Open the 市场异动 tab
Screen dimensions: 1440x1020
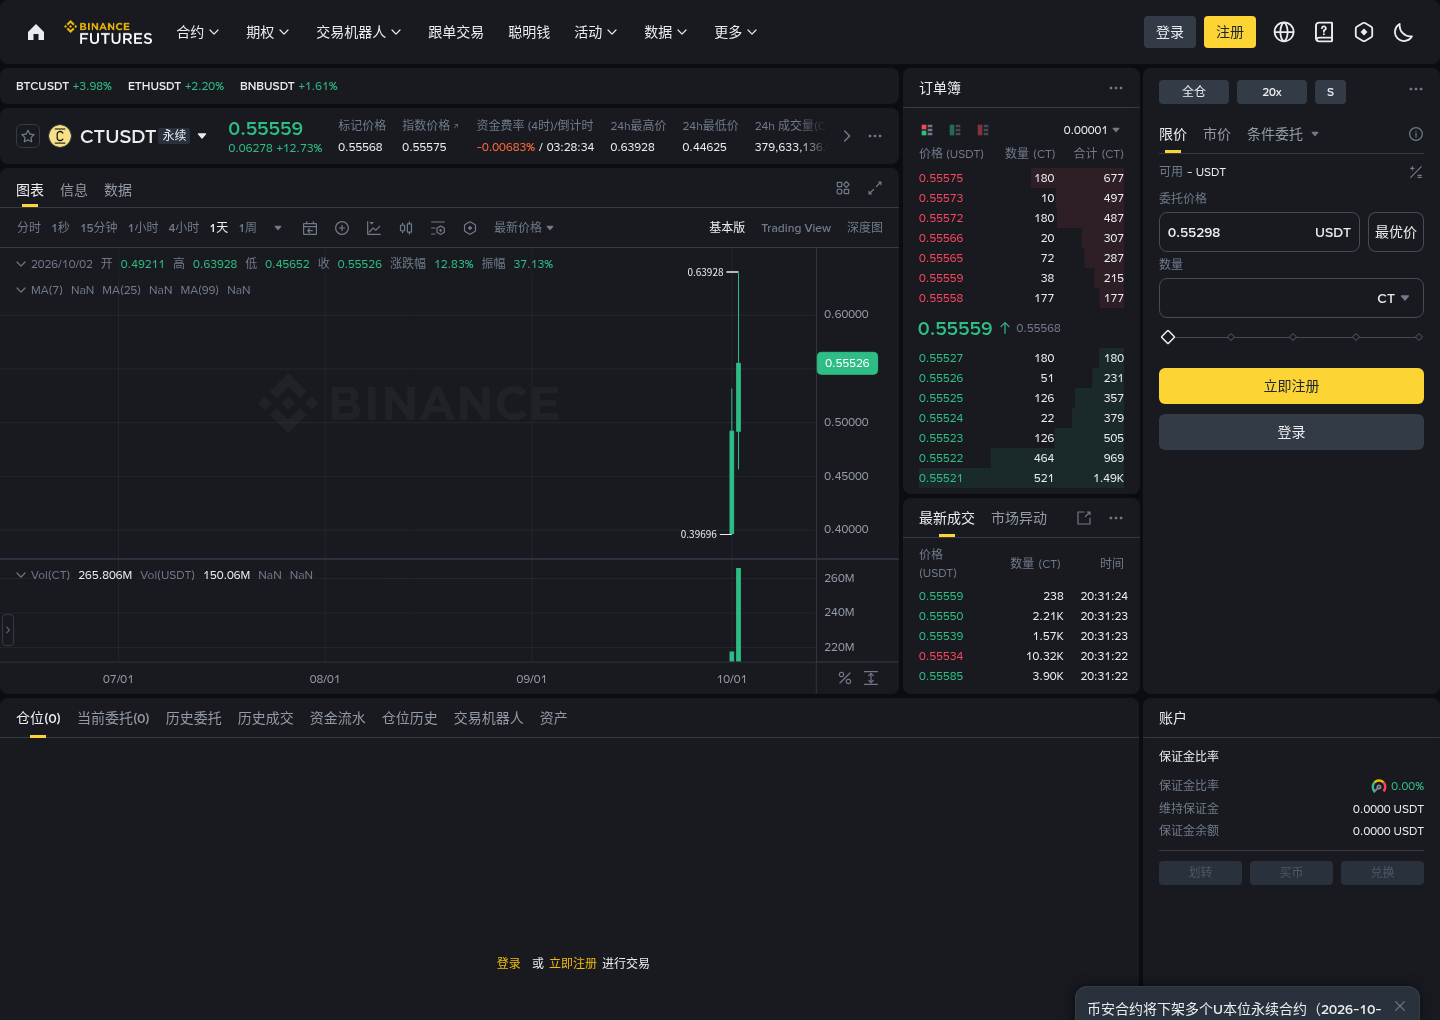[x=1019, y=518]
